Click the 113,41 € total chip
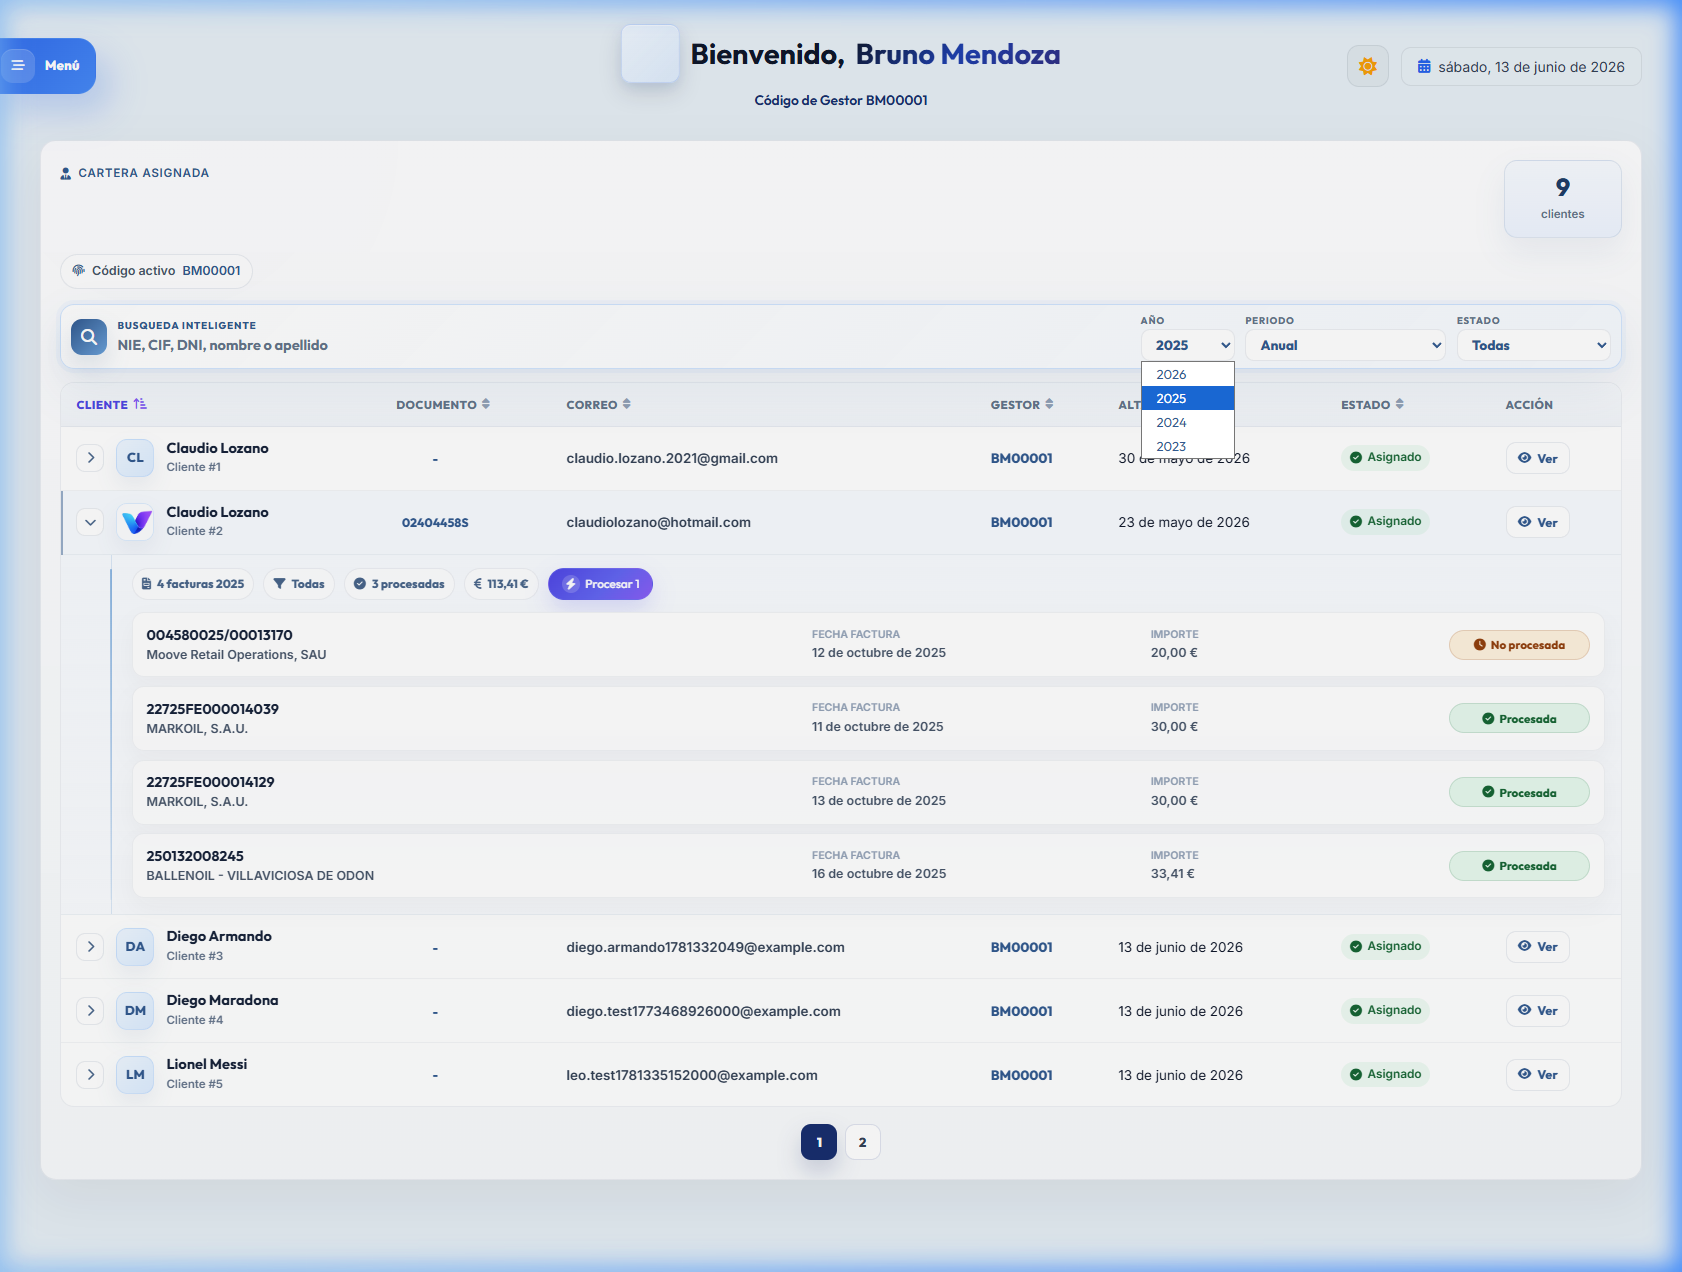1682x1272 pixels. tap(501, 584)
